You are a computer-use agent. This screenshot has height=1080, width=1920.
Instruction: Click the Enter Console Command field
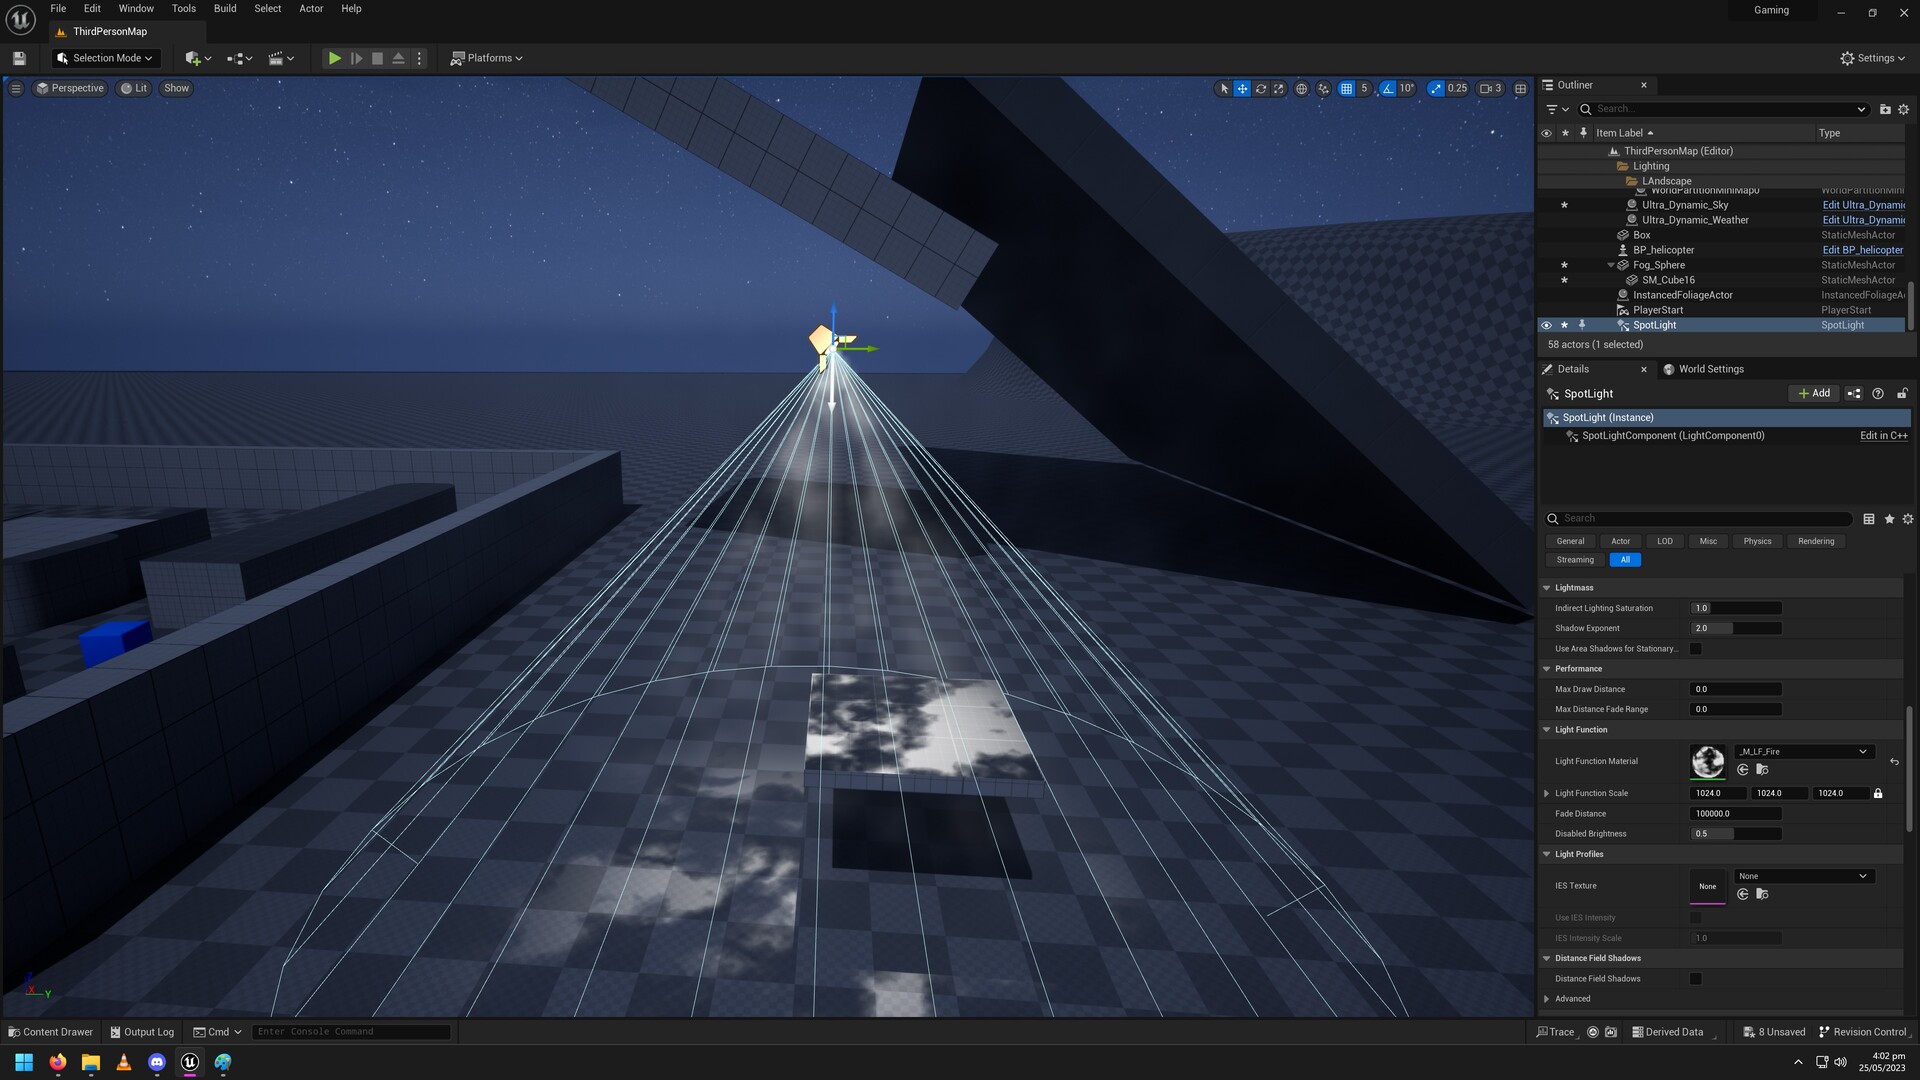point(352,1031)
